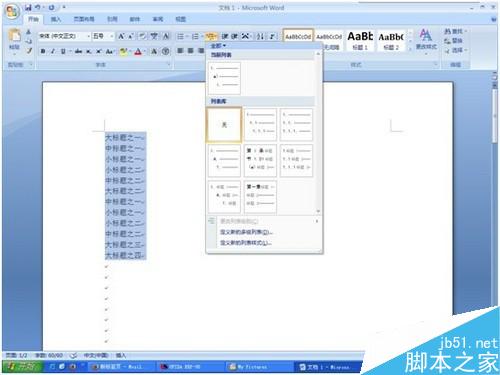Save the document from the quick access toolbar
Screen dimensions: 500x375
pos(28,7)
